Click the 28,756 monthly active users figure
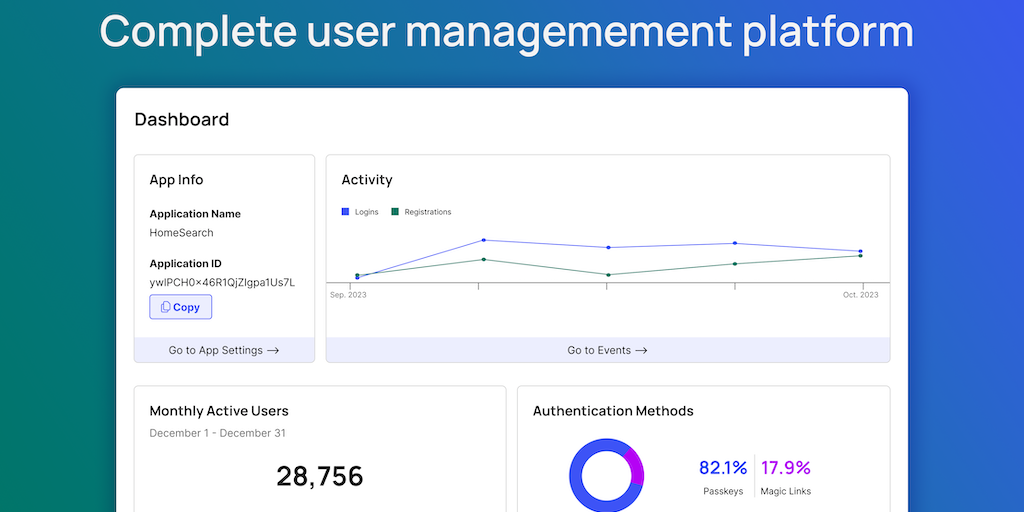Screen dimensions: 1024x512 [320, 476]
